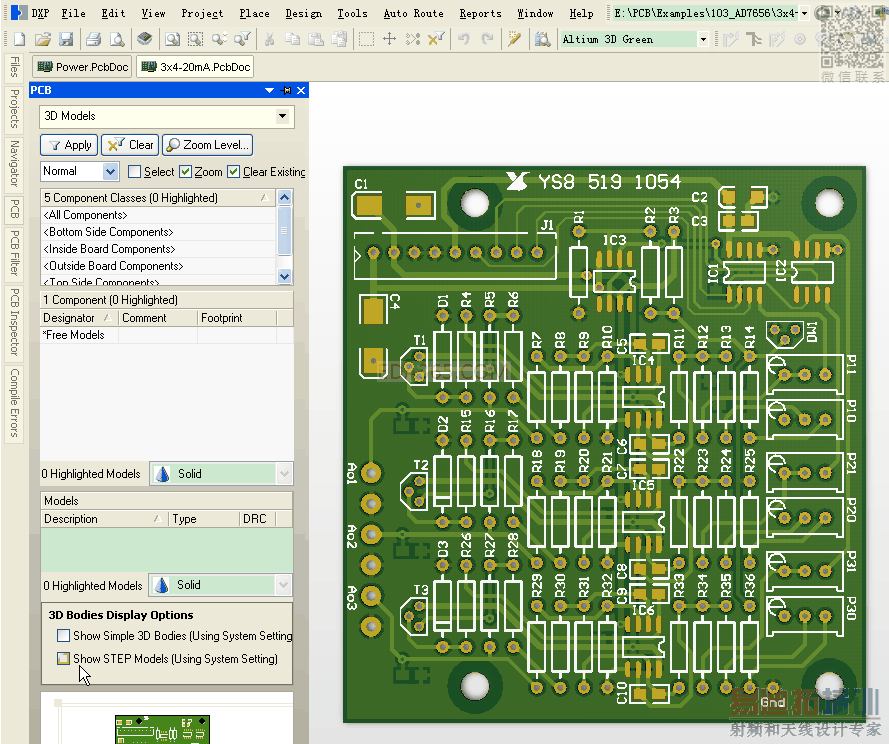
Task: Expand the Normal mask mode dropdown
Action: tap(110, 172)
